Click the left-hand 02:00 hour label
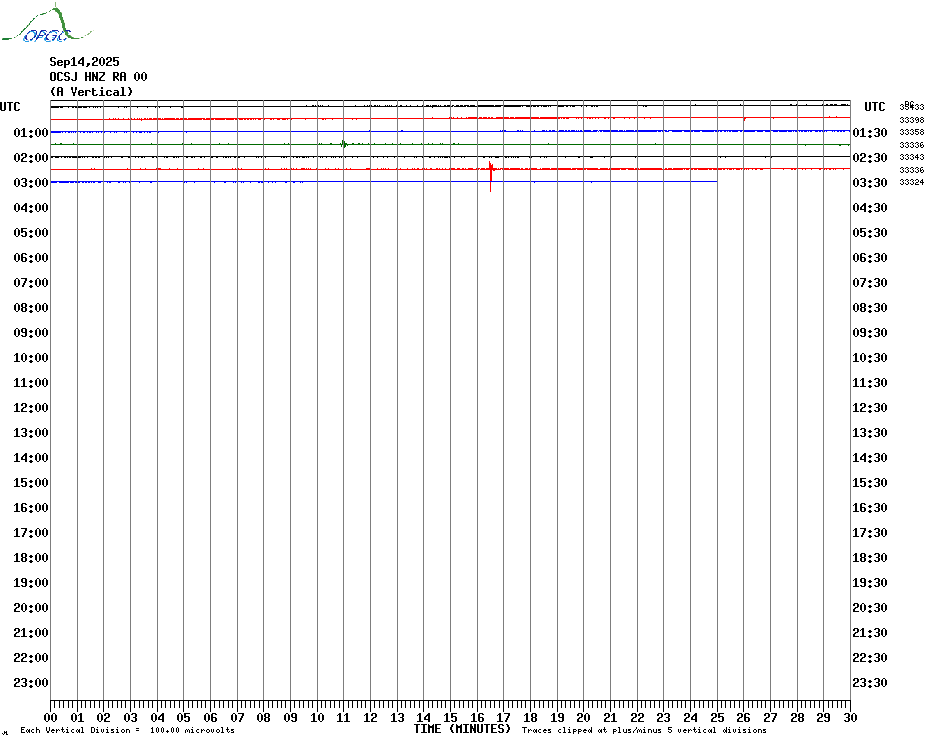The height and width of the screenshot is (744, 930). (x=31, y=157)
